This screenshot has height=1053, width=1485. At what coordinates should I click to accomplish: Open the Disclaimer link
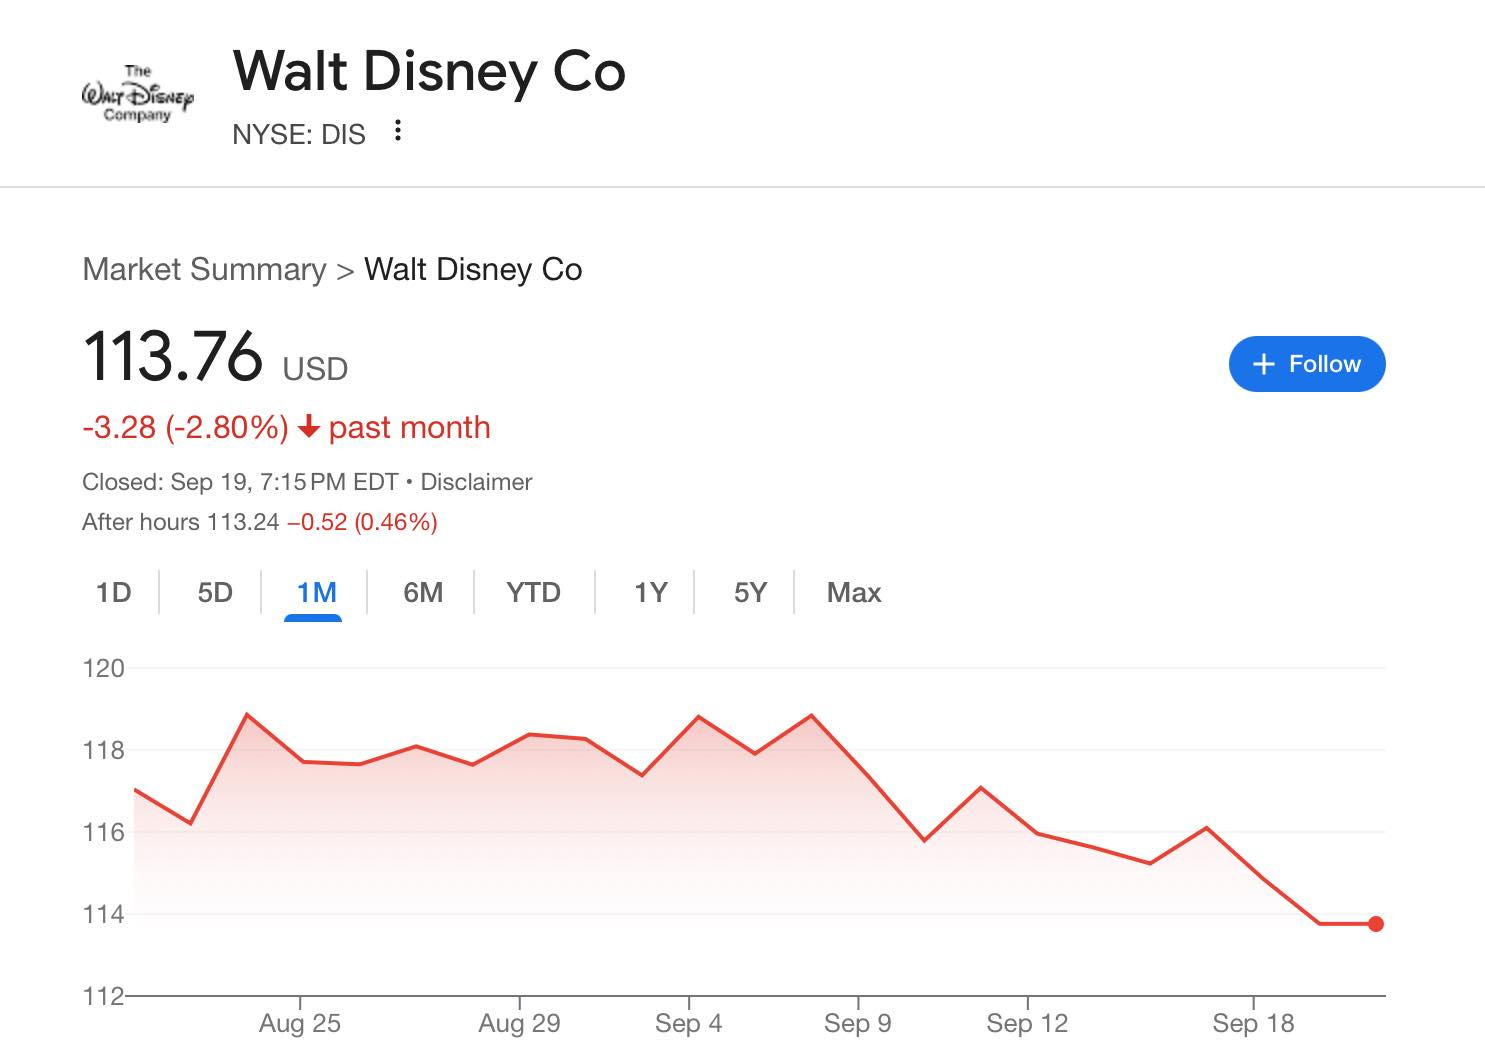(476, 482)
